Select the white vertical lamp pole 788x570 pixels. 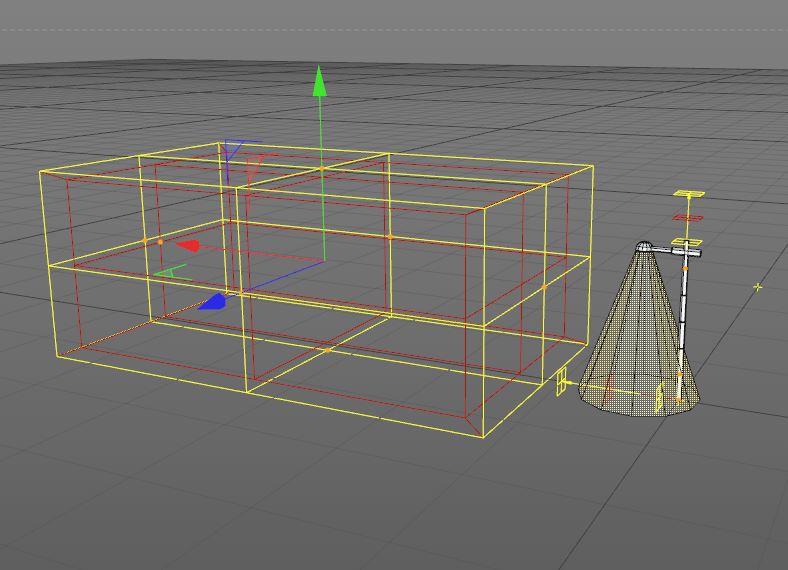pos(684,320)
